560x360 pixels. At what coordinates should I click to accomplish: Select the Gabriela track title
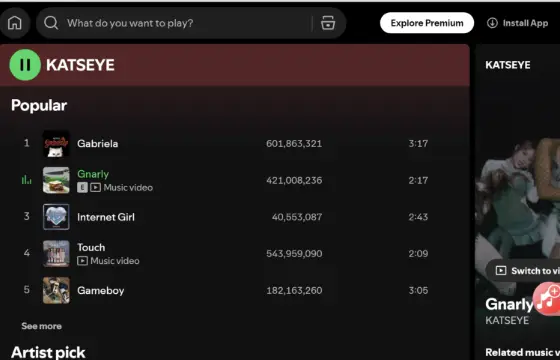[98, 144]
